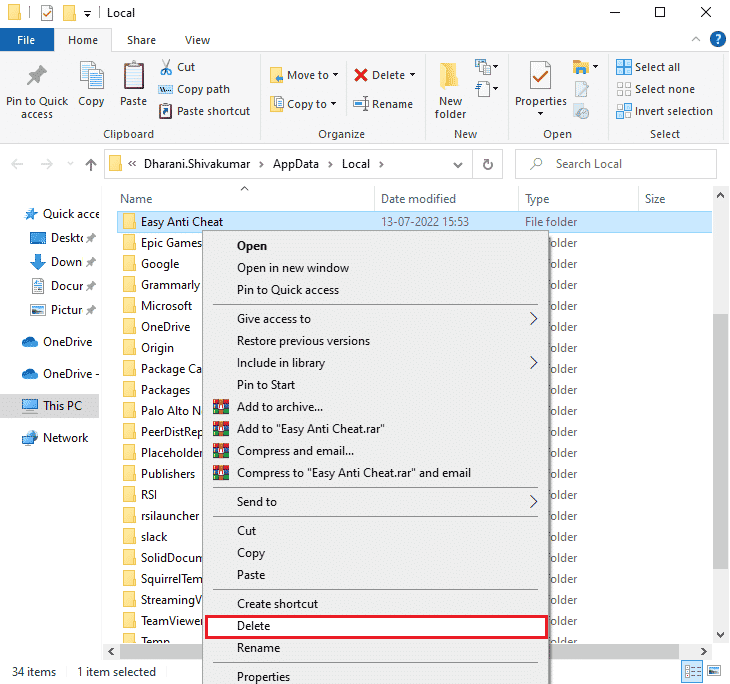Select the Google folder
Viewport: 730px width, 684px height.
coord(160,264)
